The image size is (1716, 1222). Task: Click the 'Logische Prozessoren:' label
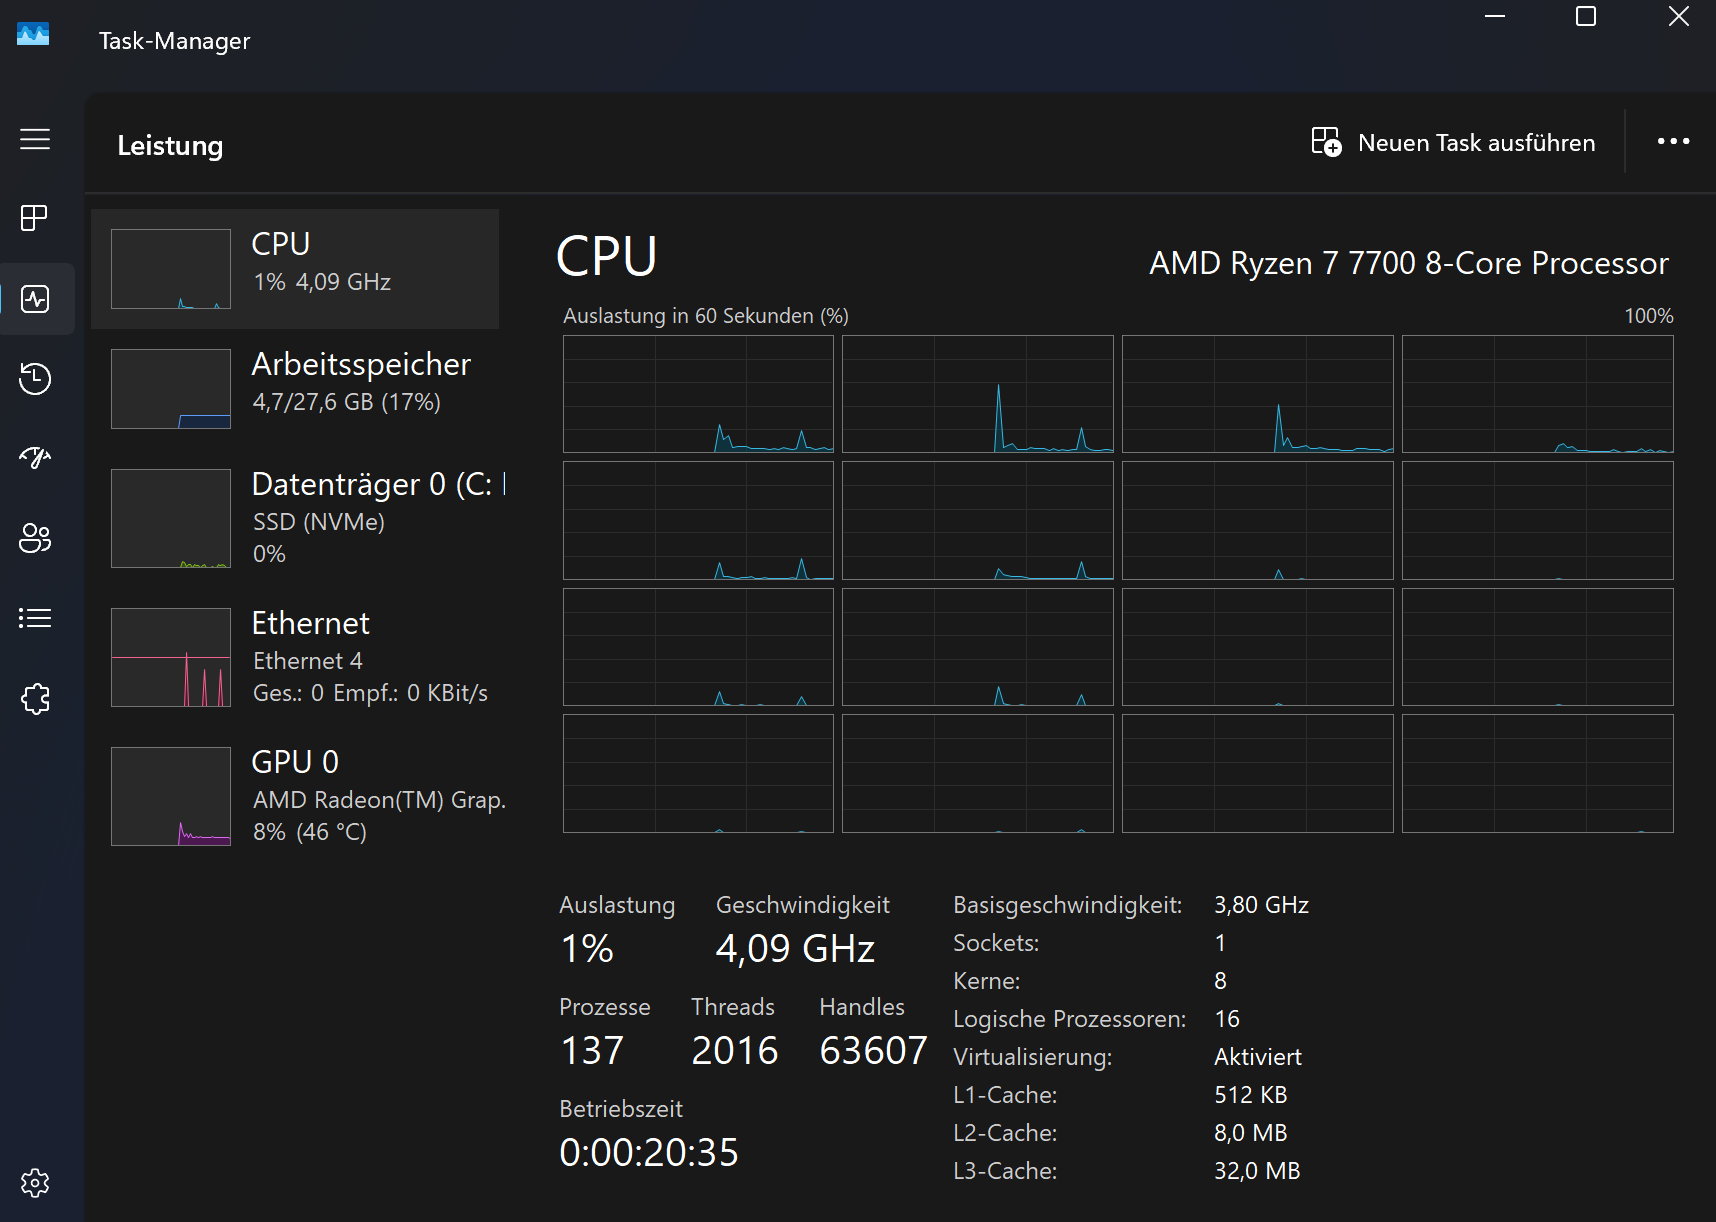tap(1070, 1019)
